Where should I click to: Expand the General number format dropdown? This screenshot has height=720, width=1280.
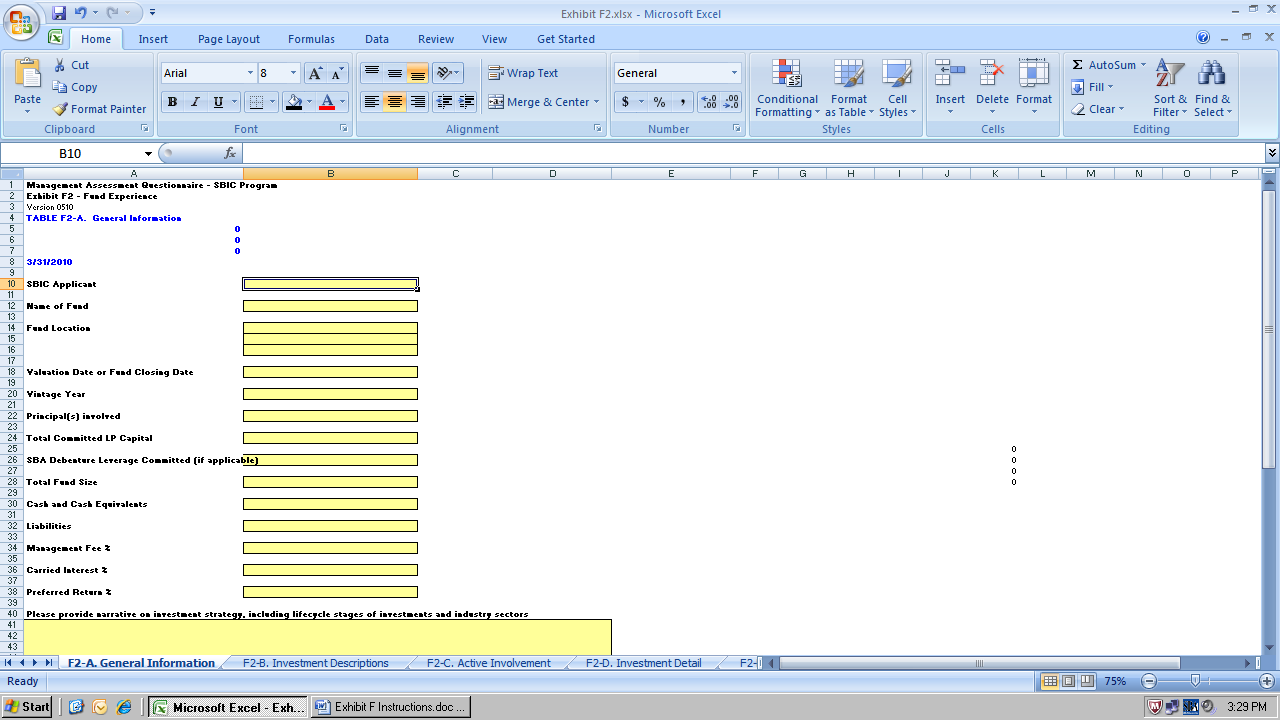(x=734, y=73)
